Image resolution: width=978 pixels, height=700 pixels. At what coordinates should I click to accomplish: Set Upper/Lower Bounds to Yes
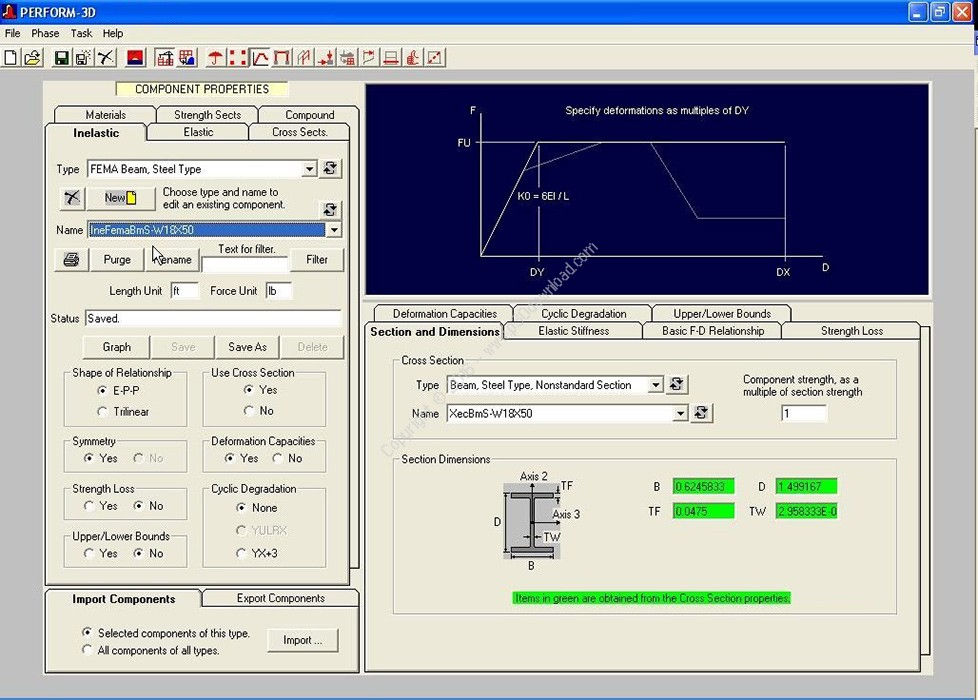click(x=89, y=553)
